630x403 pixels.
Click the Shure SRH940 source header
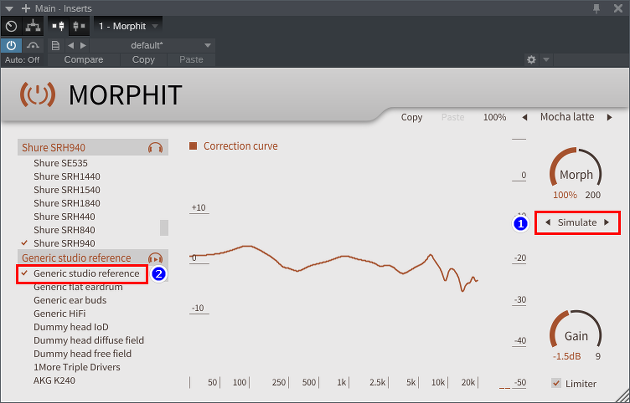pos(93,147)
